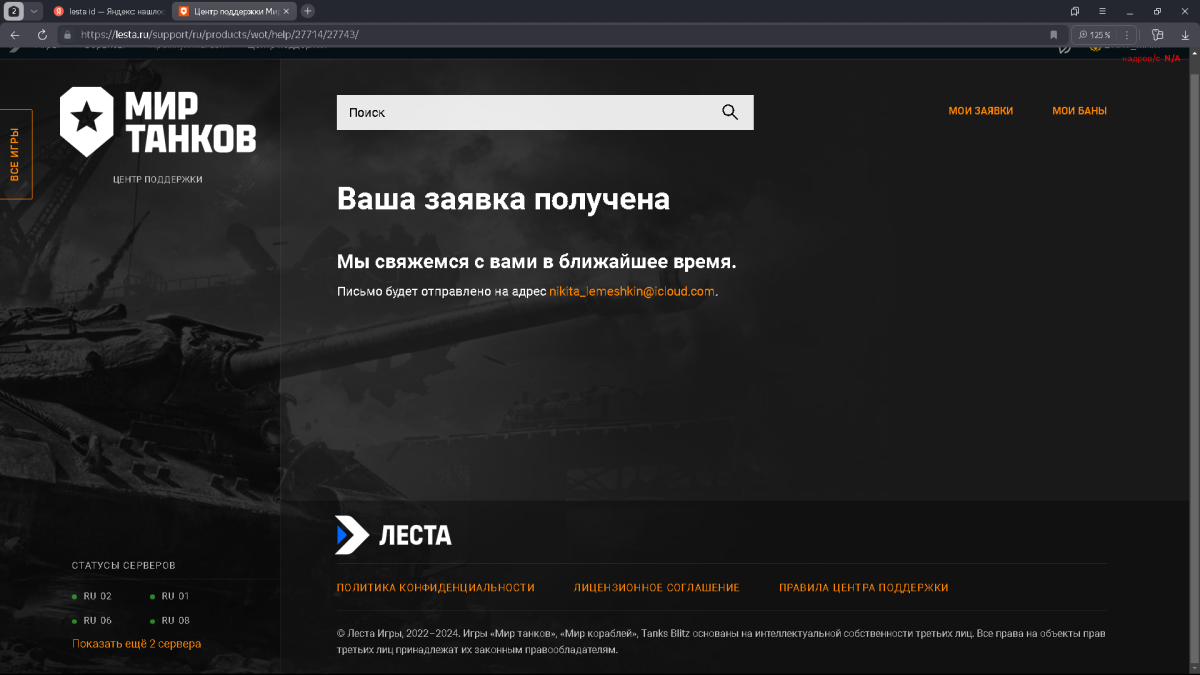Click the СТАТУСЫ СЕРВЕРОВ heading

[123, 565]
